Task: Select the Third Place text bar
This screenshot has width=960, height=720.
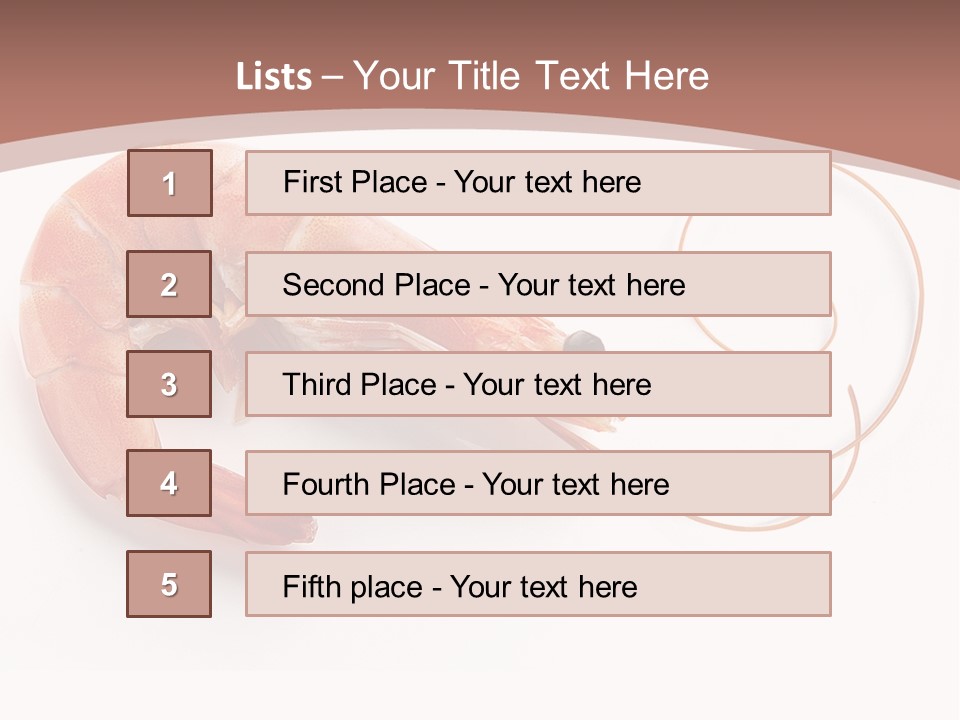Action: click(x=538, y=384)
